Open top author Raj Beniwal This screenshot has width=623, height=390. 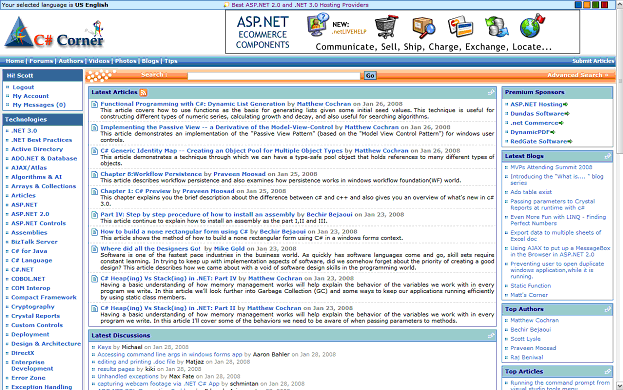click(x=527, y=357)
